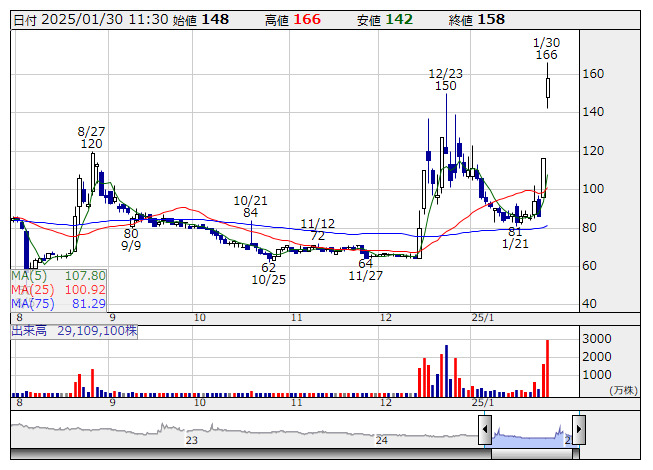This screenshot has width=653, height=470.
Task: Click the 始値 148 opening price
Action: pos(201,20)
